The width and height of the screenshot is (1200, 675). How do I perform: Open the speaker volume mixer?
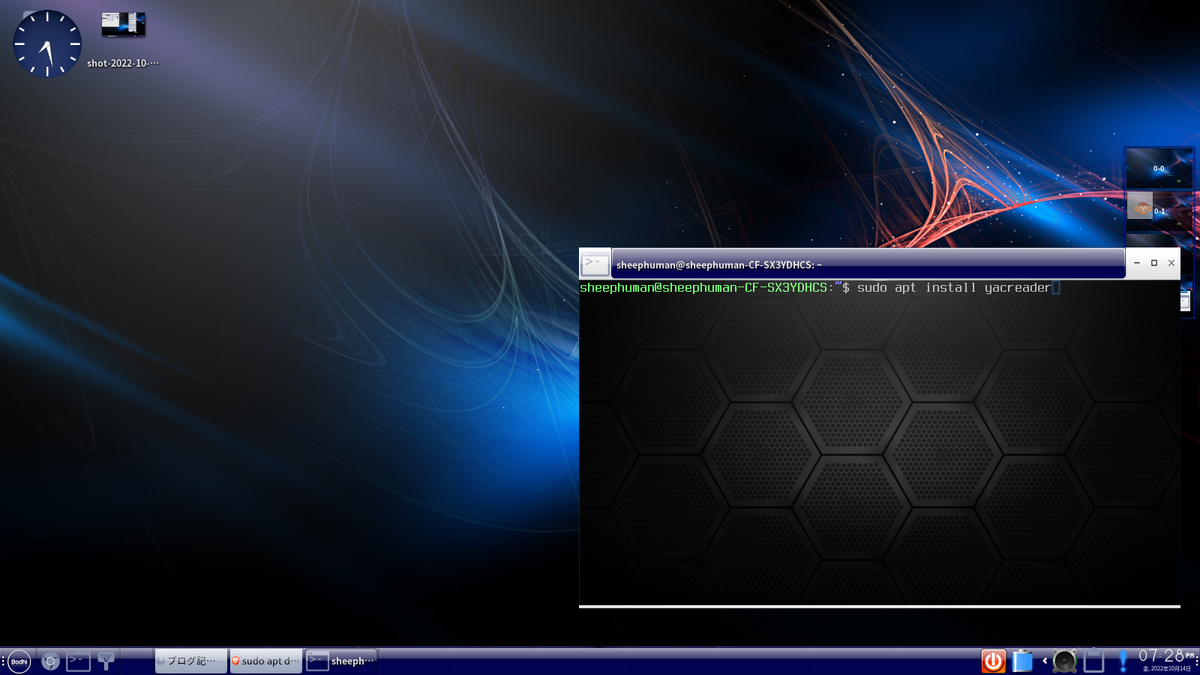[x=1065, y=661]
